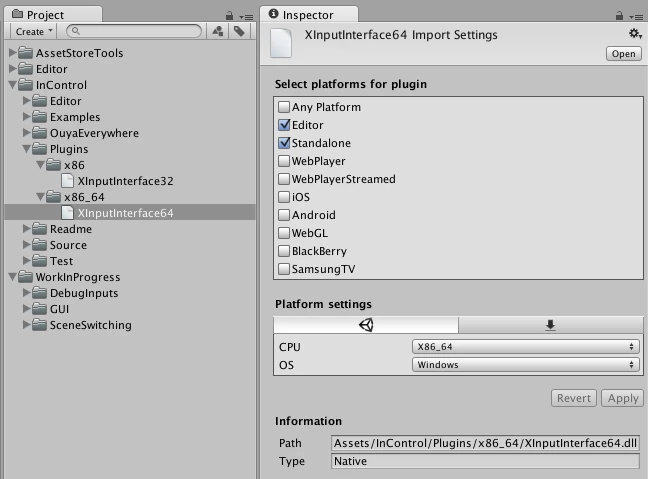
Task: Click the search by type icon
Action: 218,31
